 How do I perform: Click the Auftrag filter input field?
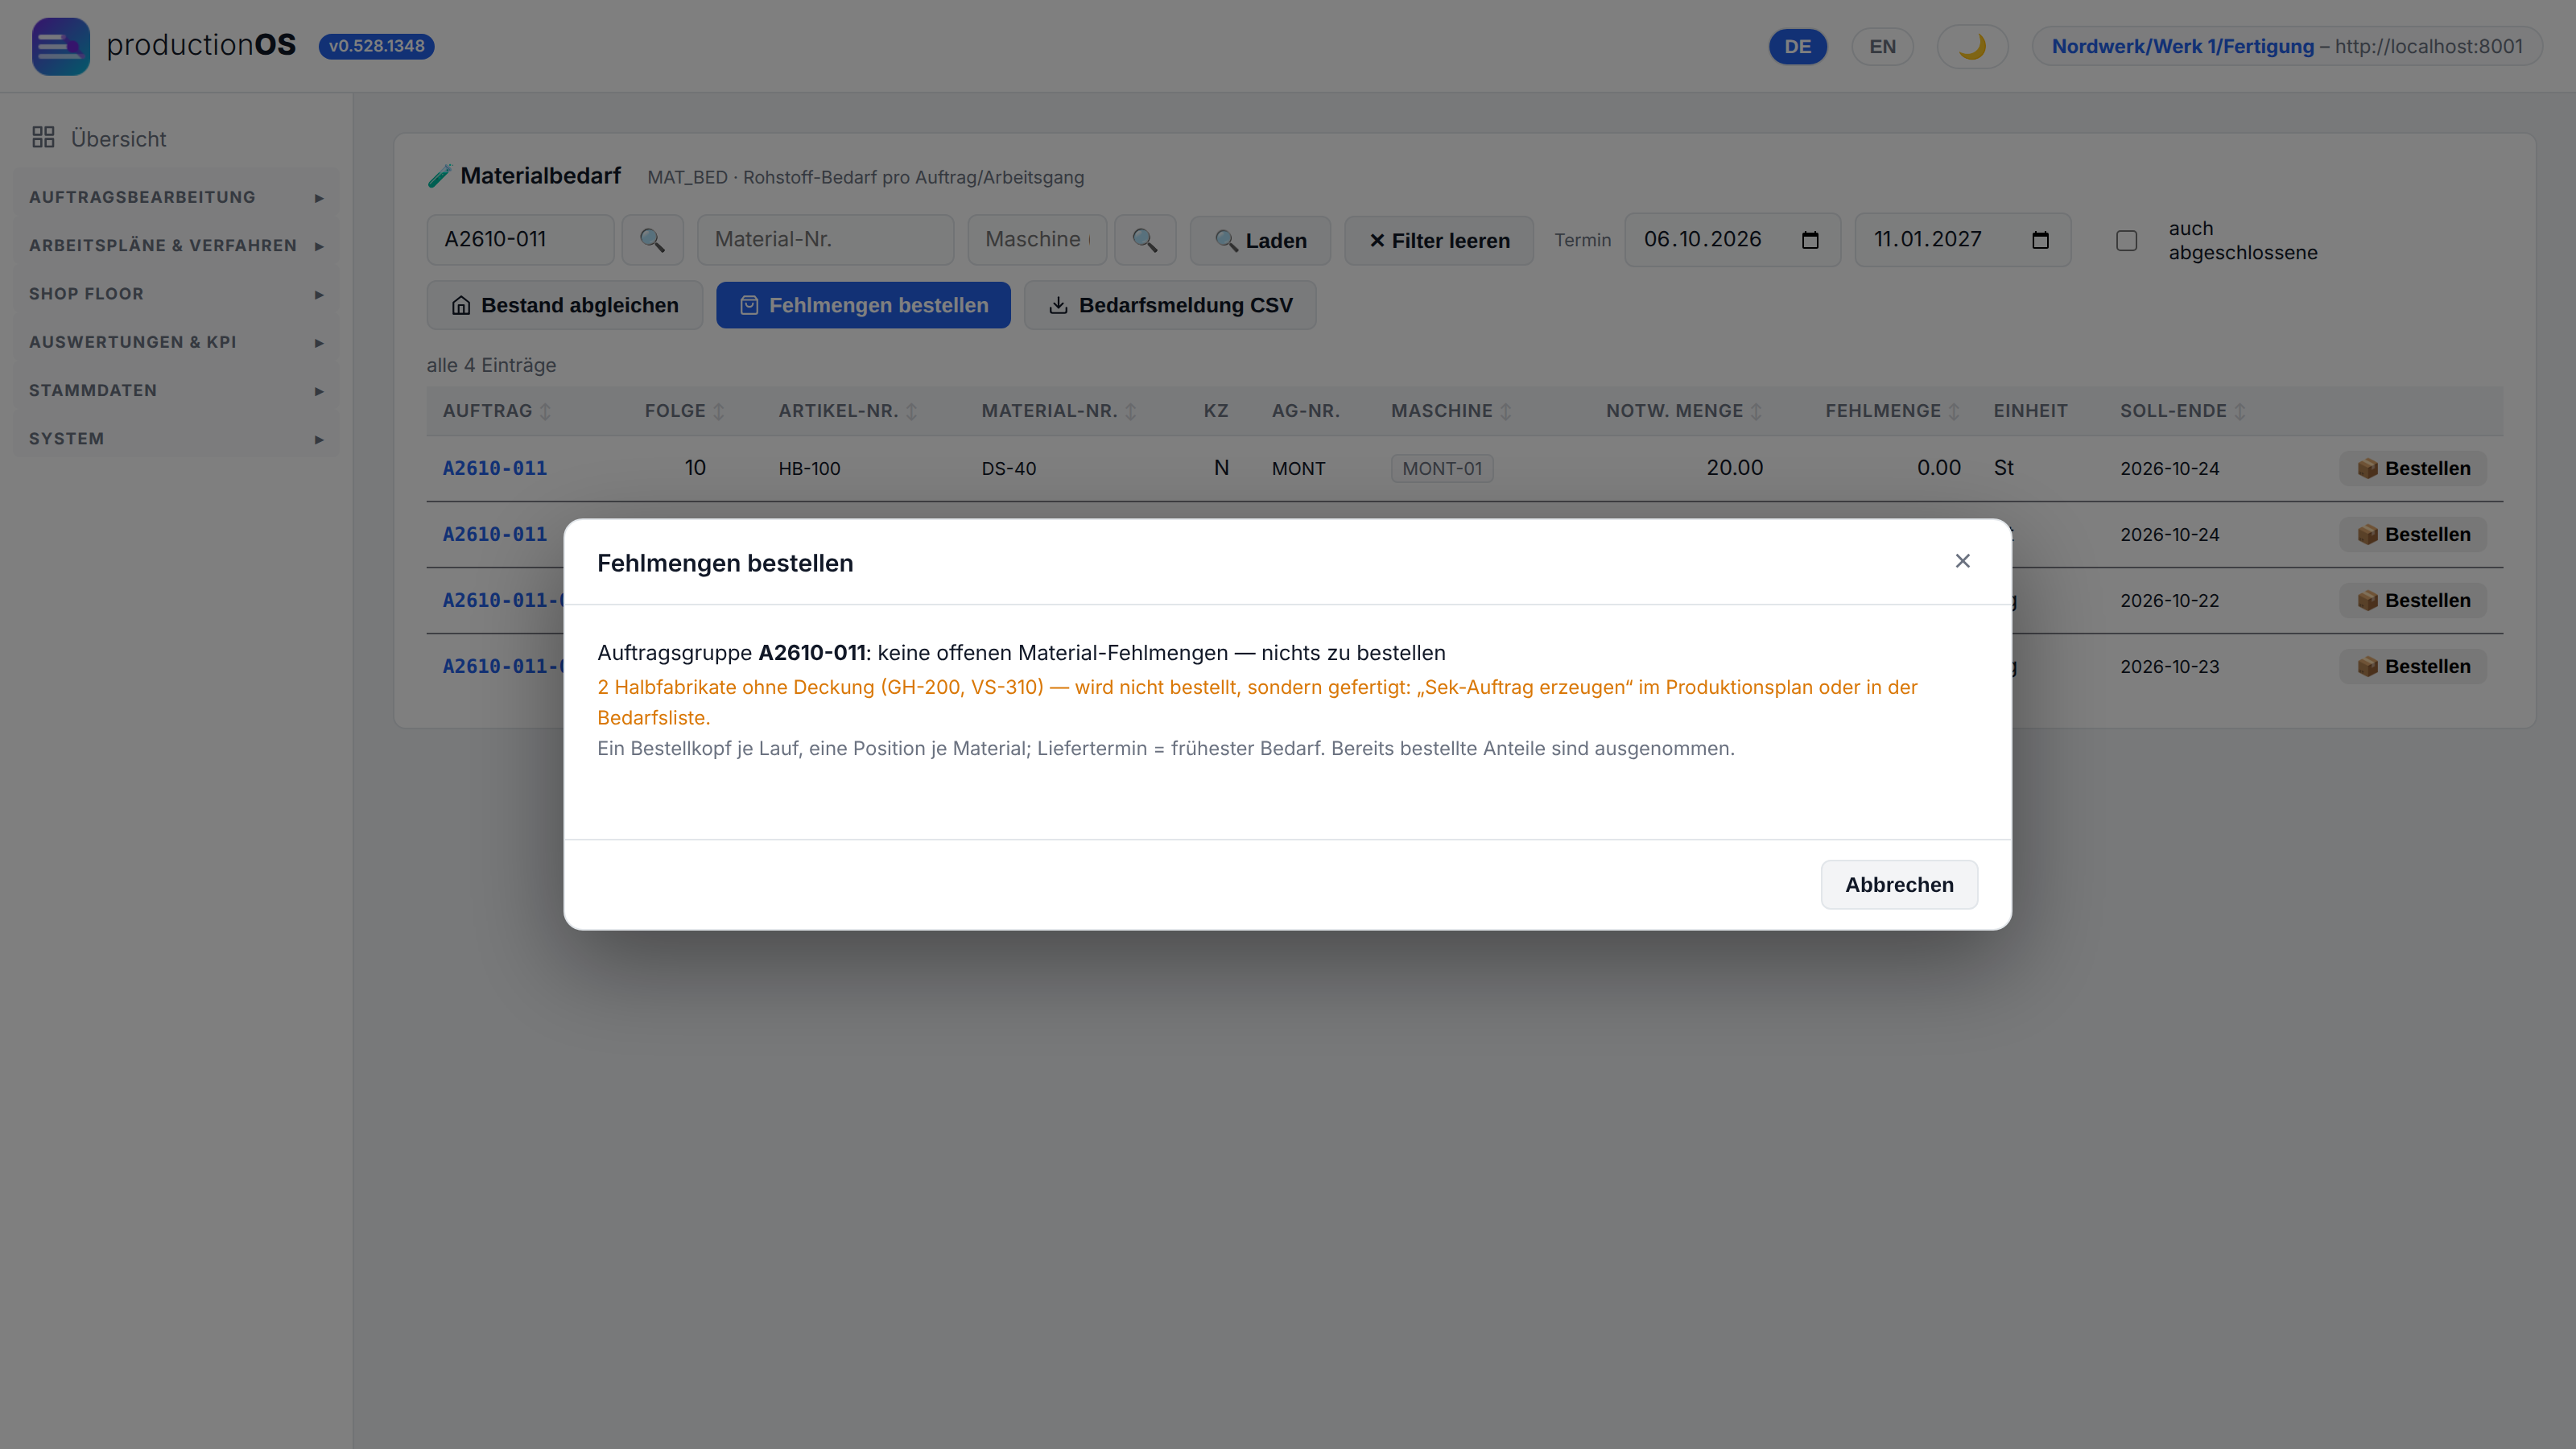pyautogui.click(x=520, y=240)
